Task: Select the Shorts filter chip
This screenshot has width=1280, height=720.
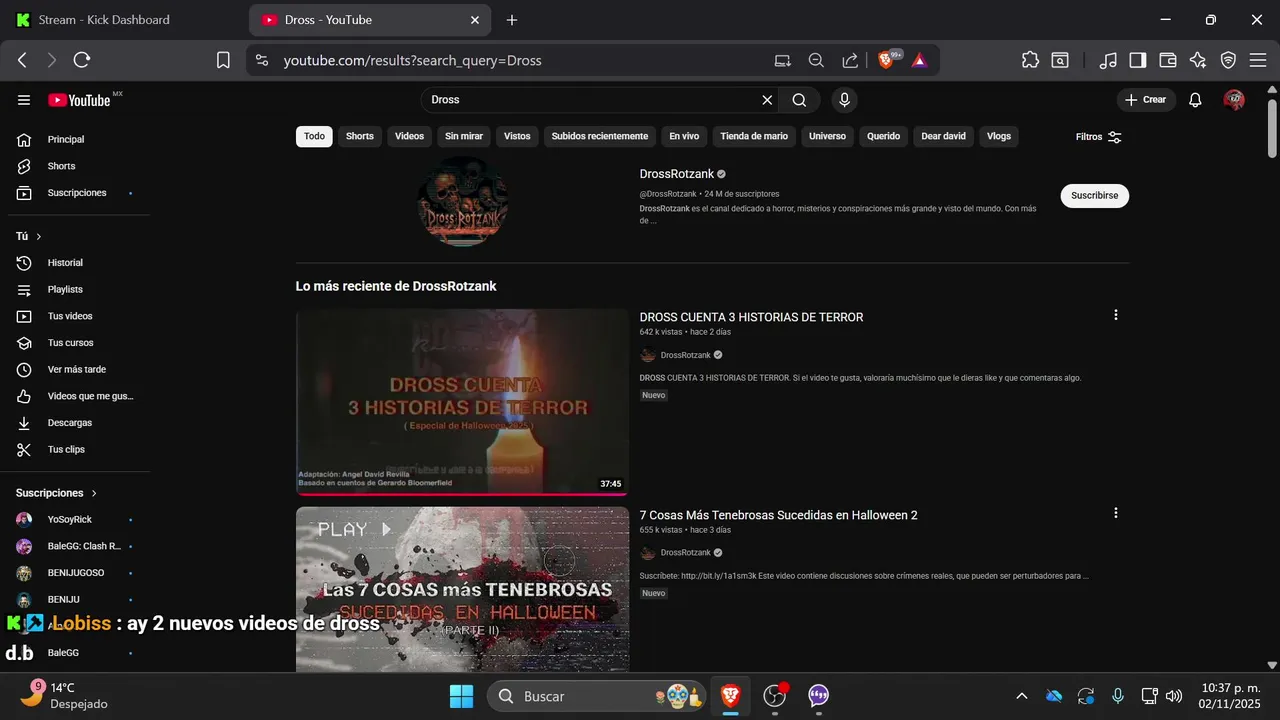Action: [360, 136]
